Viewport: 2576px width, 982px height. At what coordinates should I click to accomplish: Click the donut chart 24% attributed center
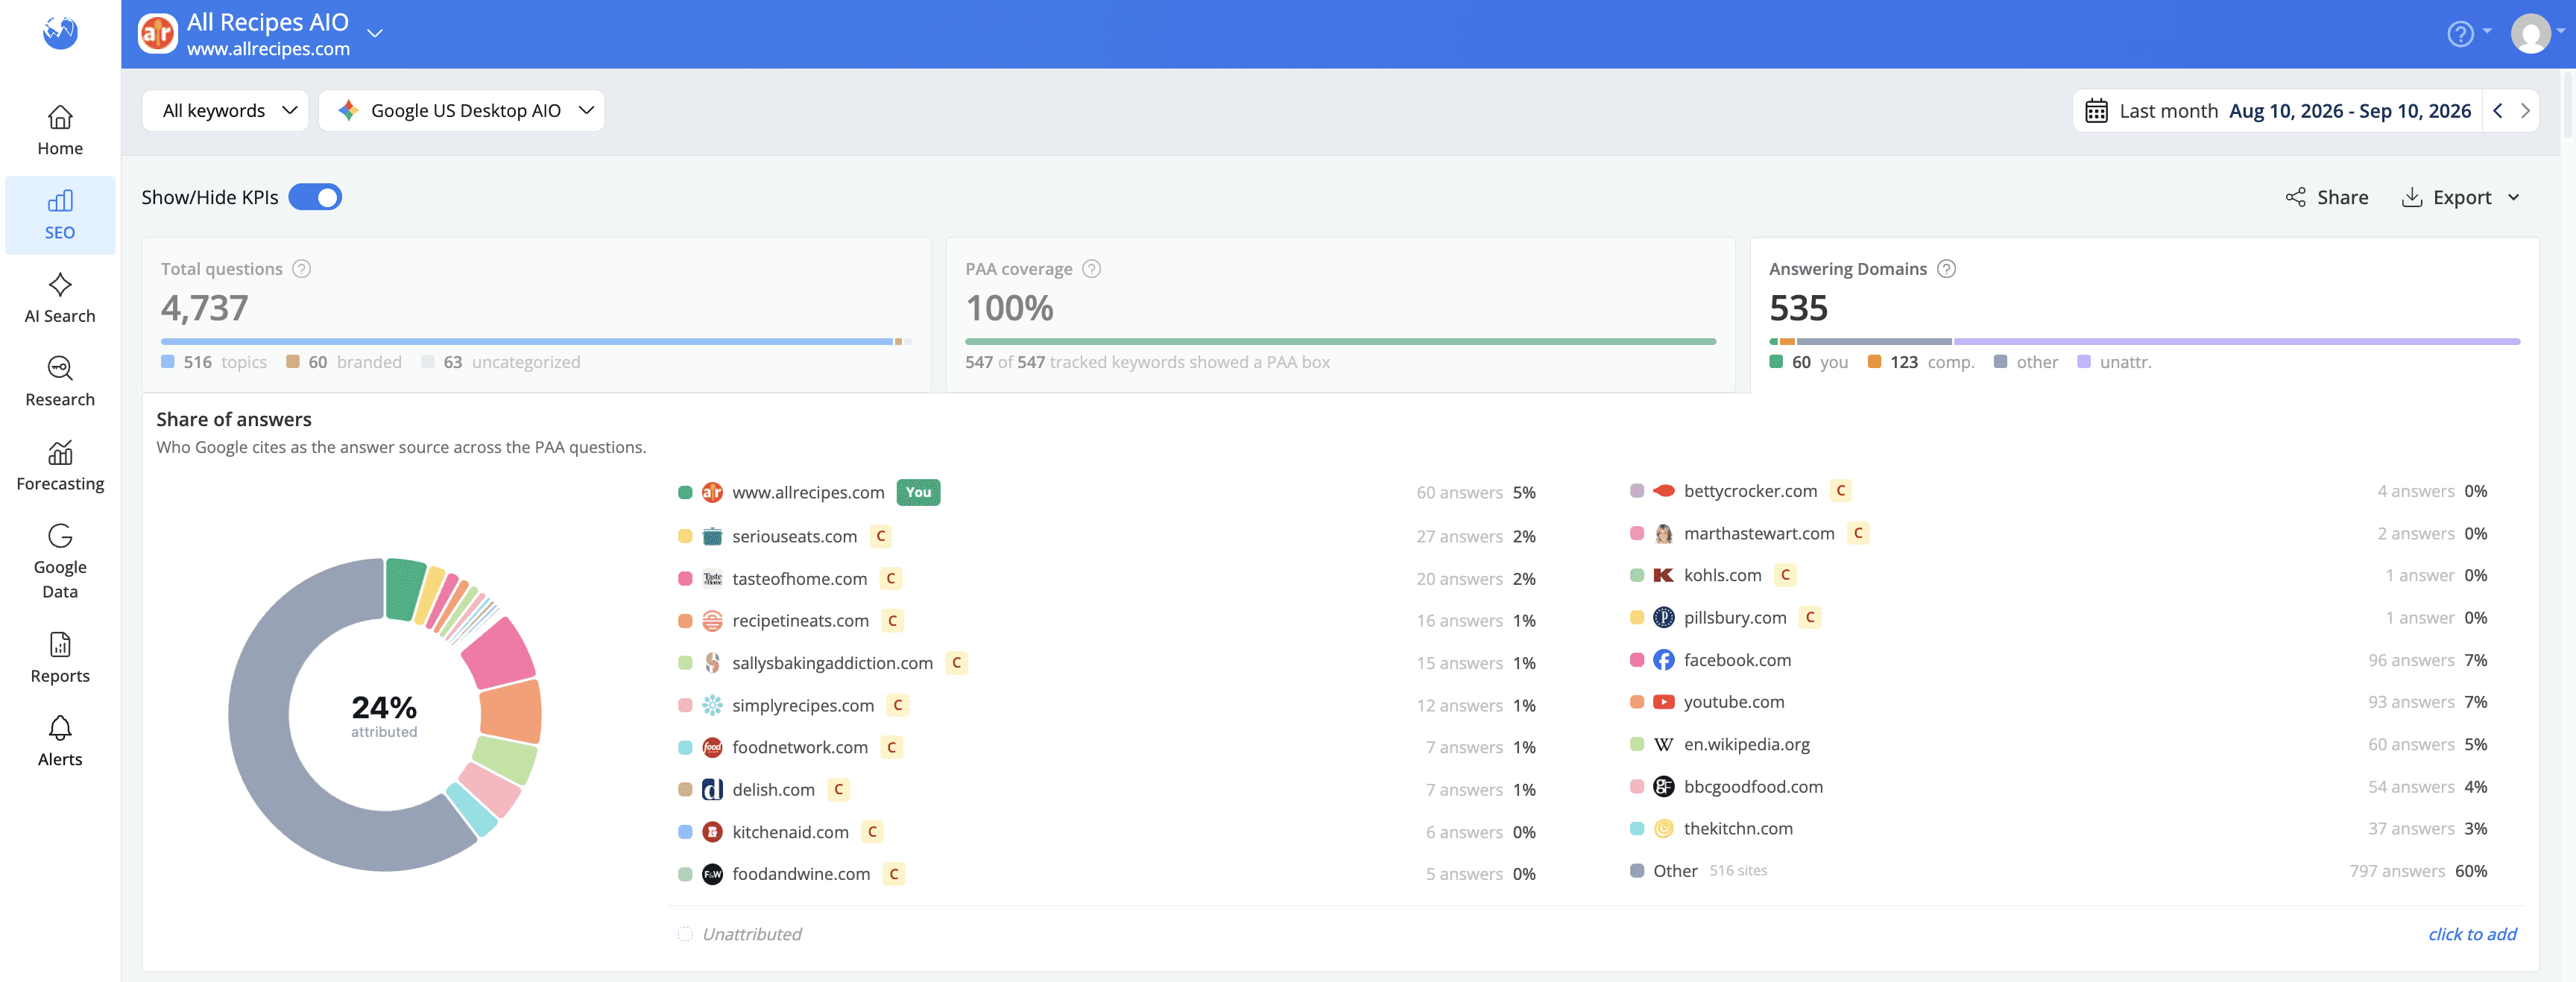point(384,716)
